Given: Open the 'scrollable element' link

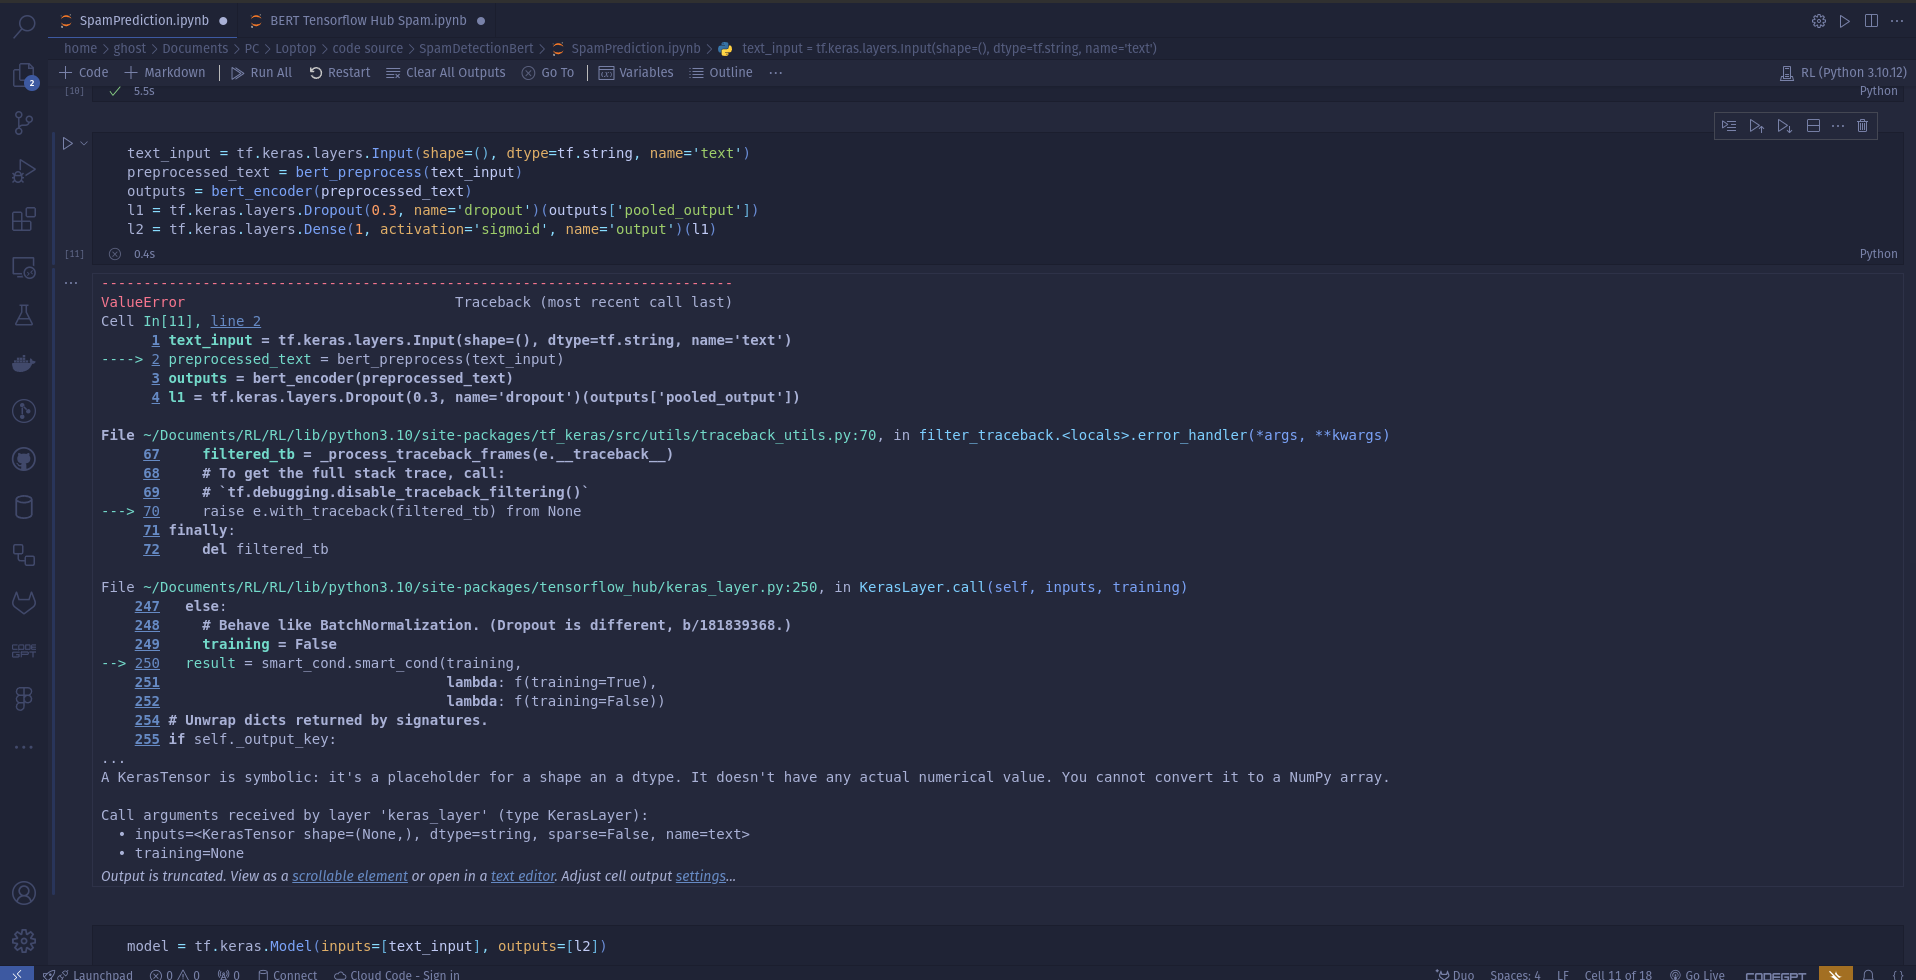Looking at the screenshot, I should (350, 876).
